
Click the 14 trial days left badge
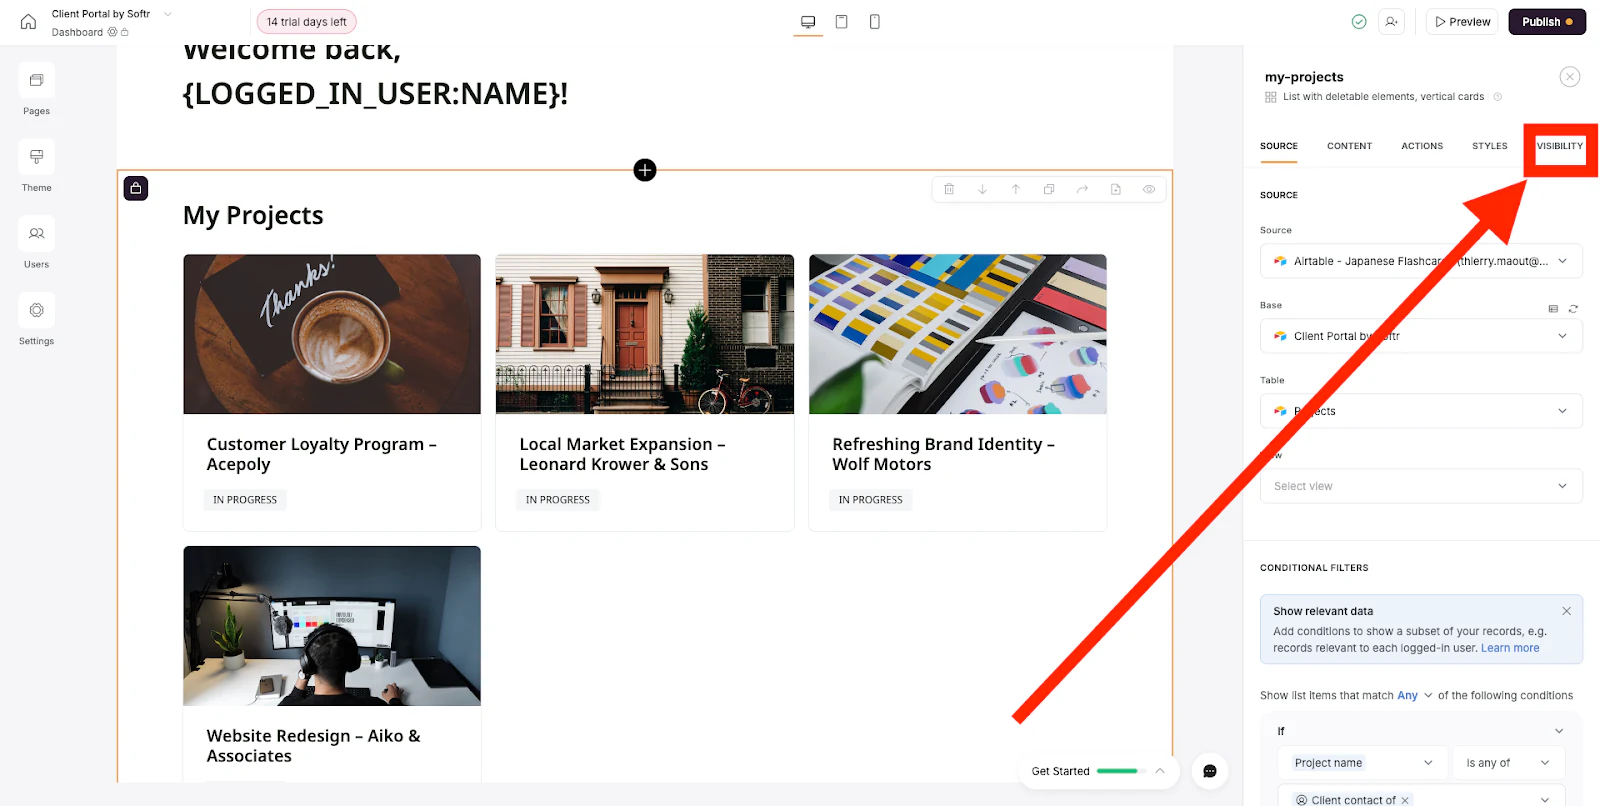(307, 22)
